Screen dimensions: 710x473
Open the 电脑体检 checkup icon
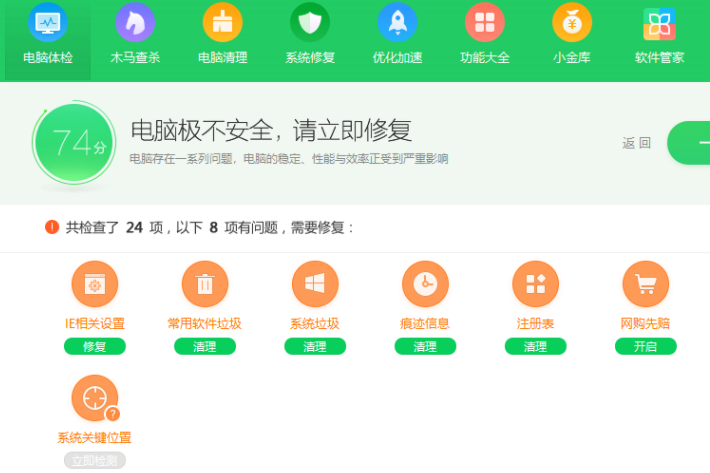point(48,22)
